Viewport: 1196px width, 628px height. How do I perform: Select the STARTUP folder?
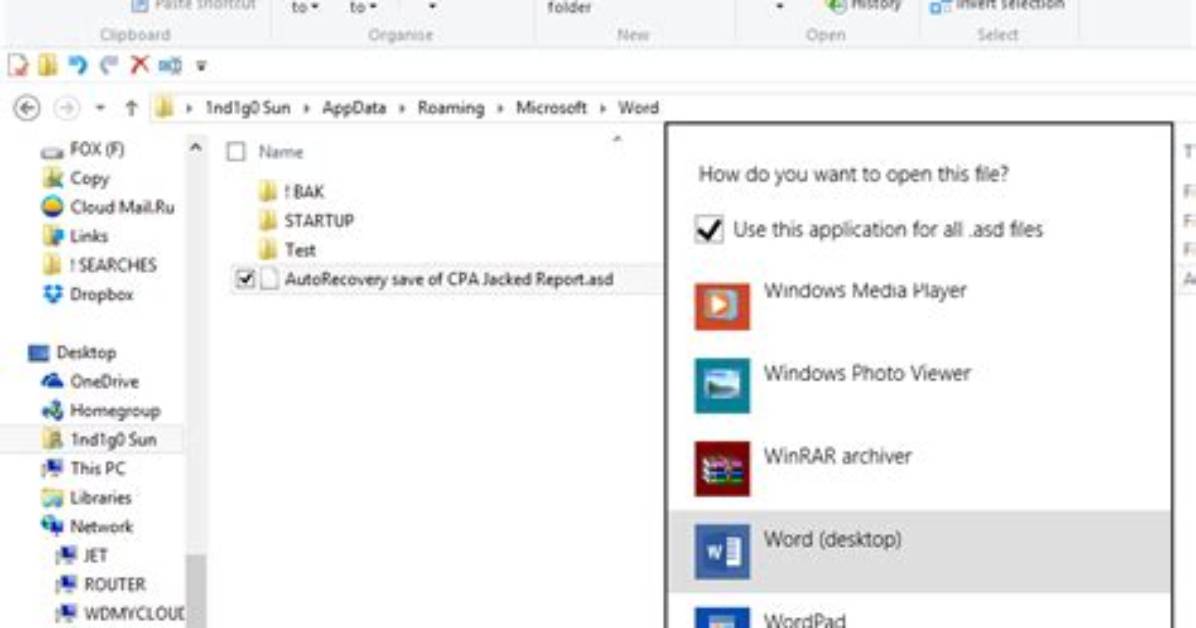pos(307,221)
